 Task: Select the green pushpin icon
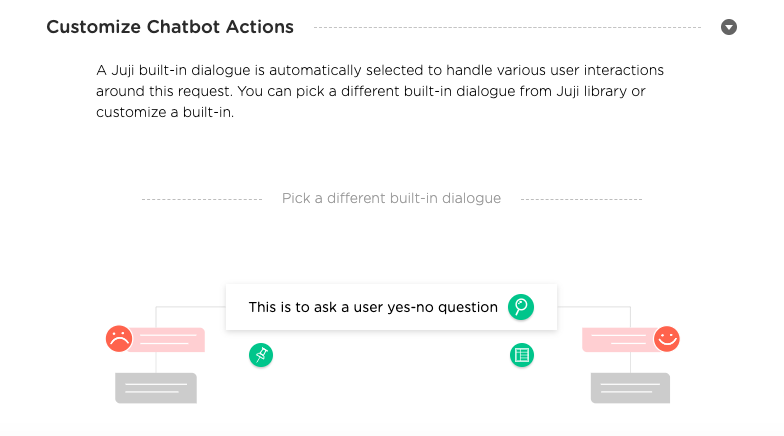(x=261, y=355)
